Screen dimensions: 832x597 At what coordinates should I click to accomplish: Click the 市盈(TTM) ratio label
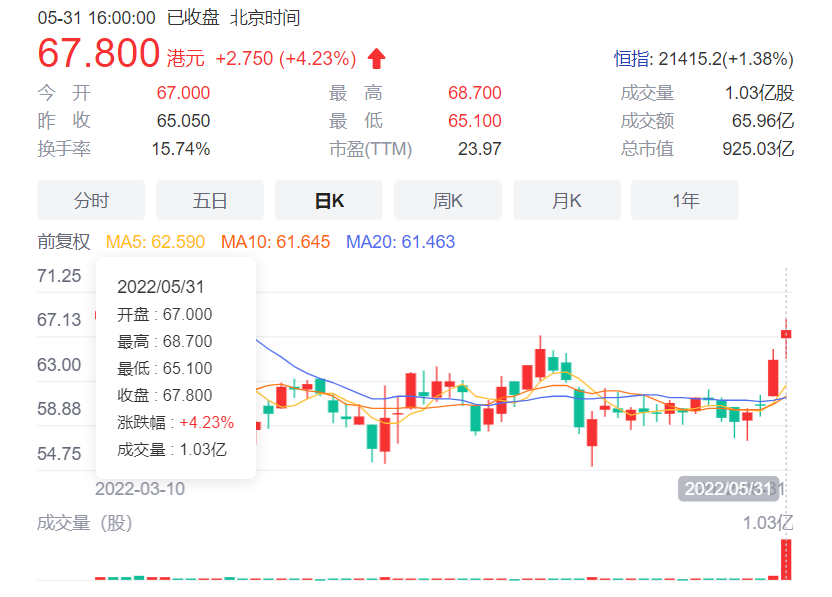tap(370, 149)
